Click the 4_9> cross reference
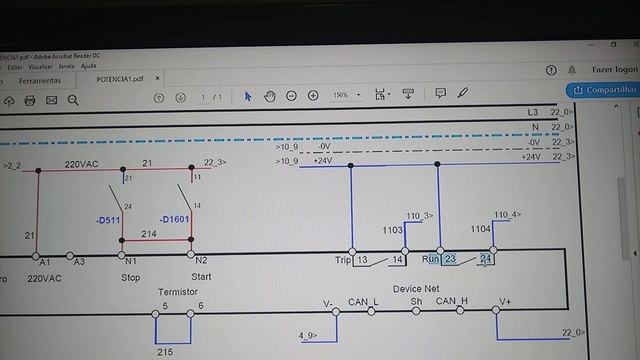The image size is (640, 360). [308, 336]
